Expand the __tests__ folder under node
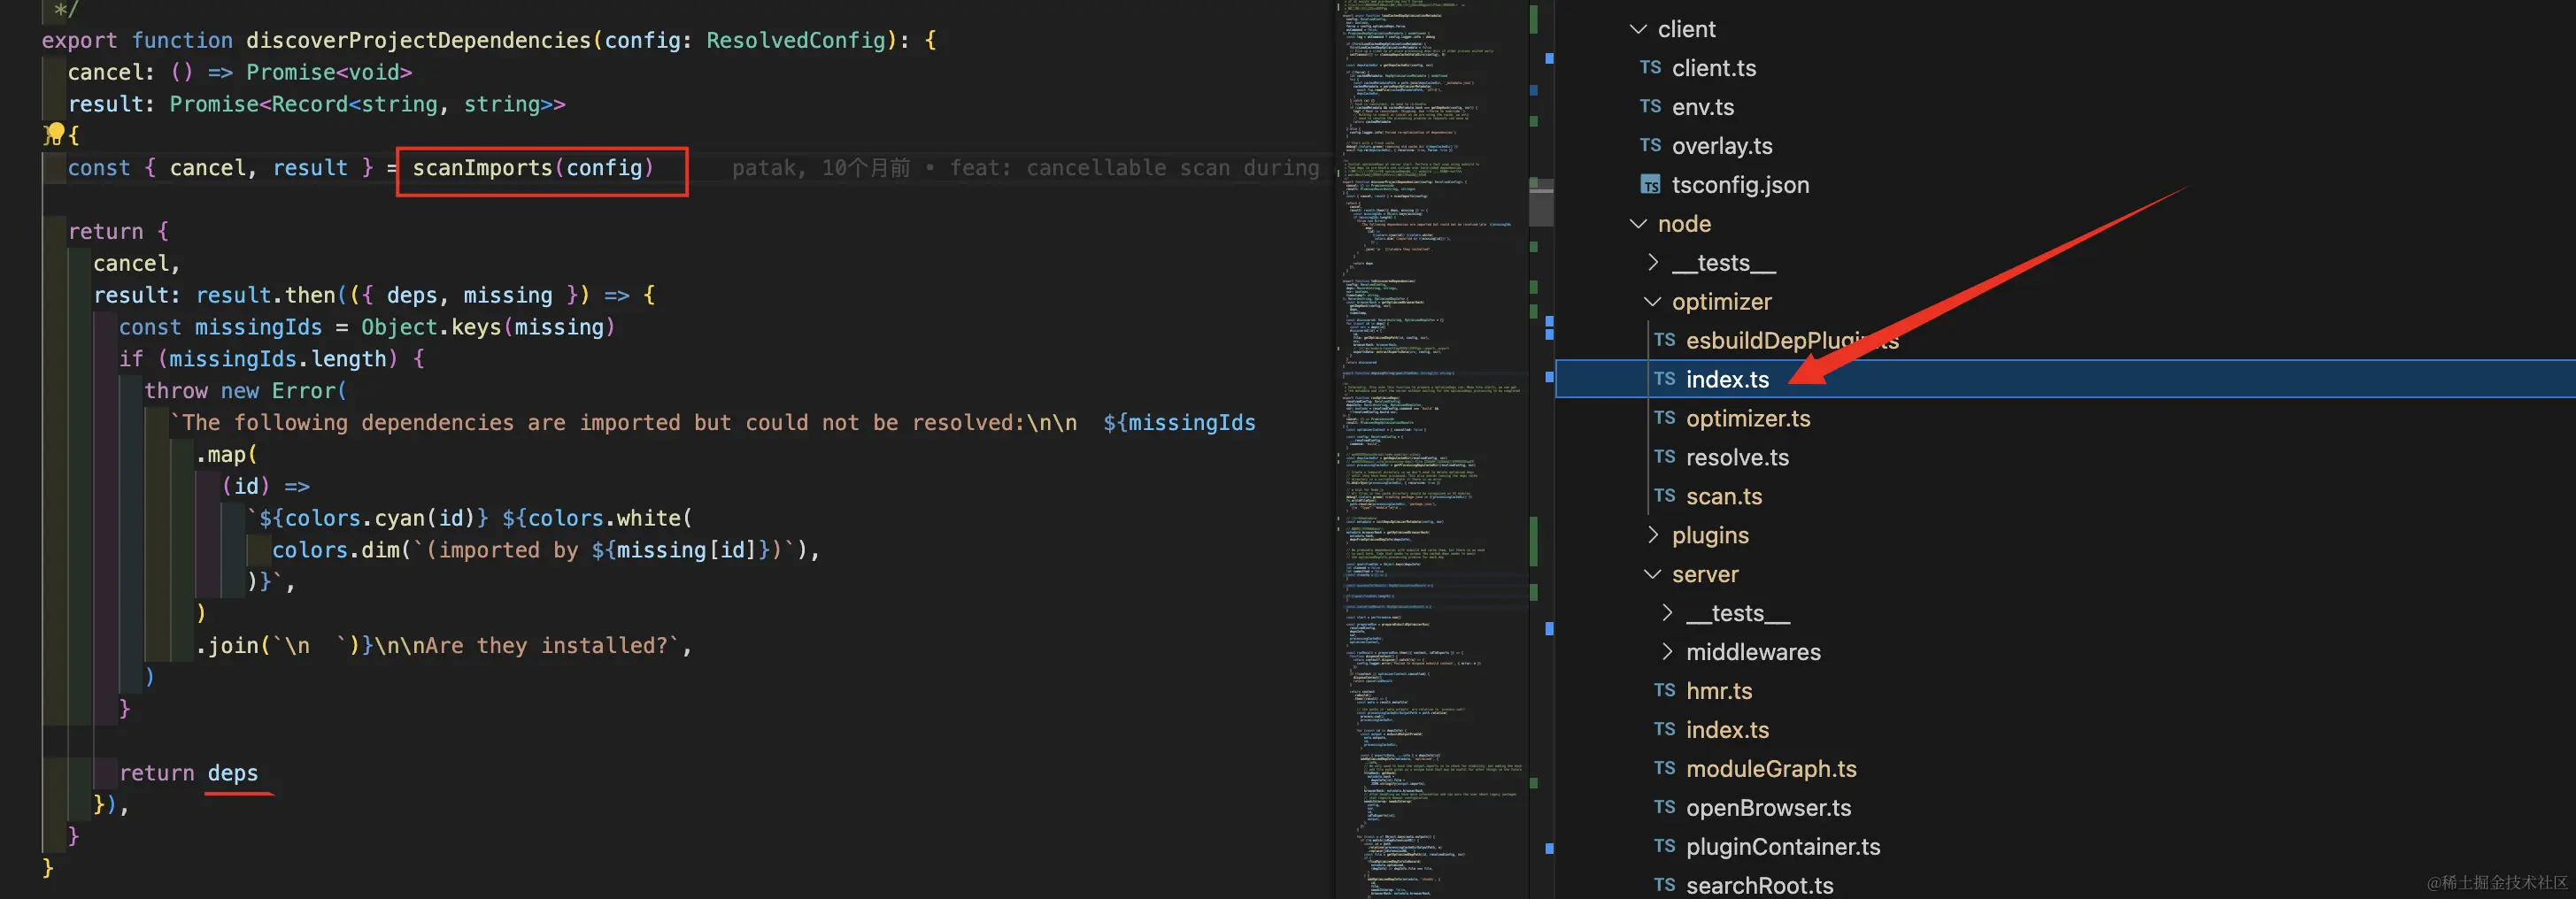Image resolution: width=2576 pixels, height=899 pixels. (x=1653, y=263)
